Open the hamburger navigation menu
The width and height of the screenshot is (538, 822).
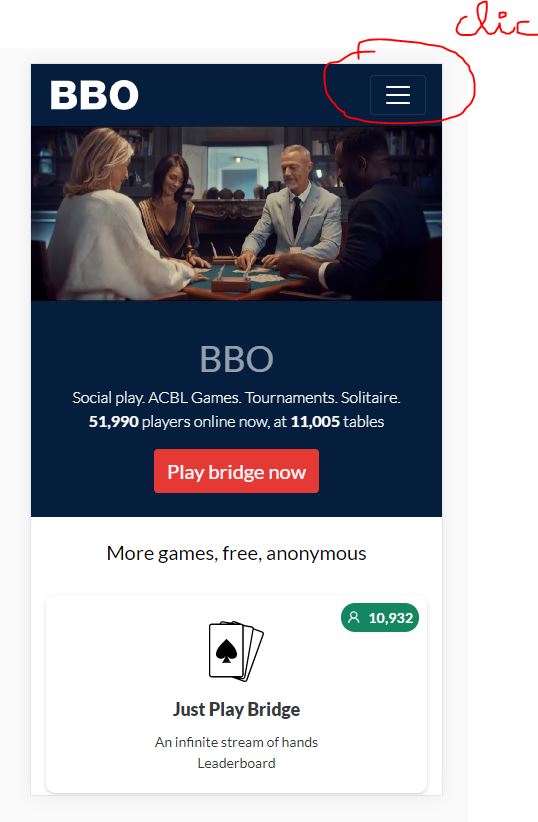(x=397, y=95)
